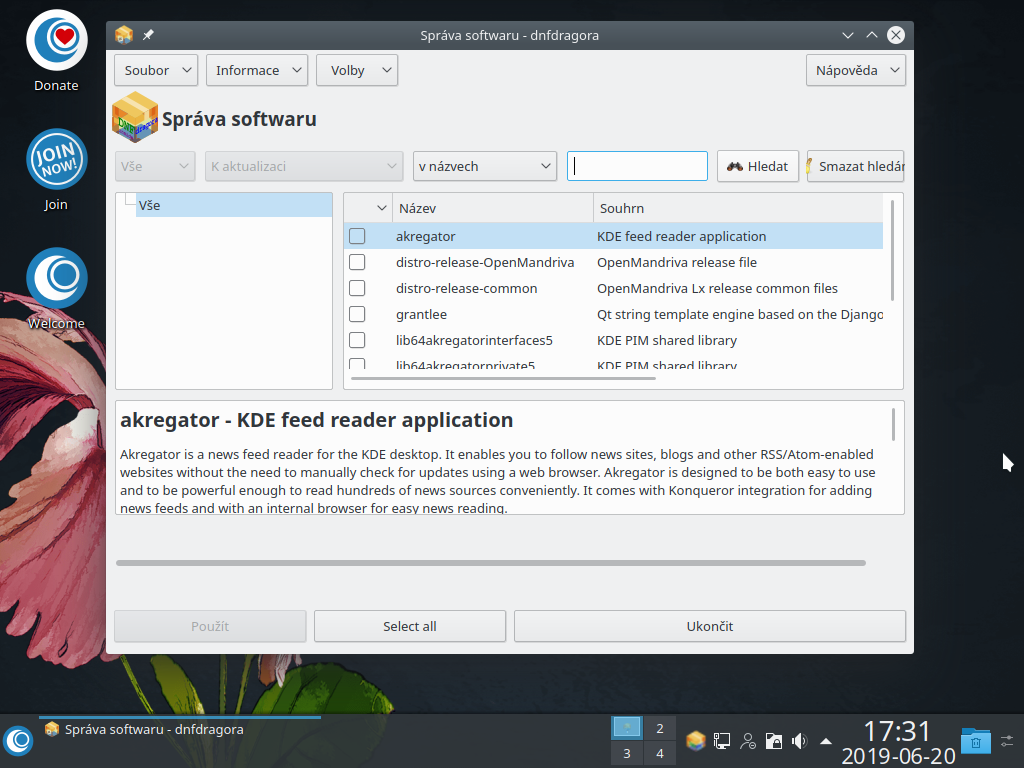
Task: Click the Select all button
Action: [409, 626]
